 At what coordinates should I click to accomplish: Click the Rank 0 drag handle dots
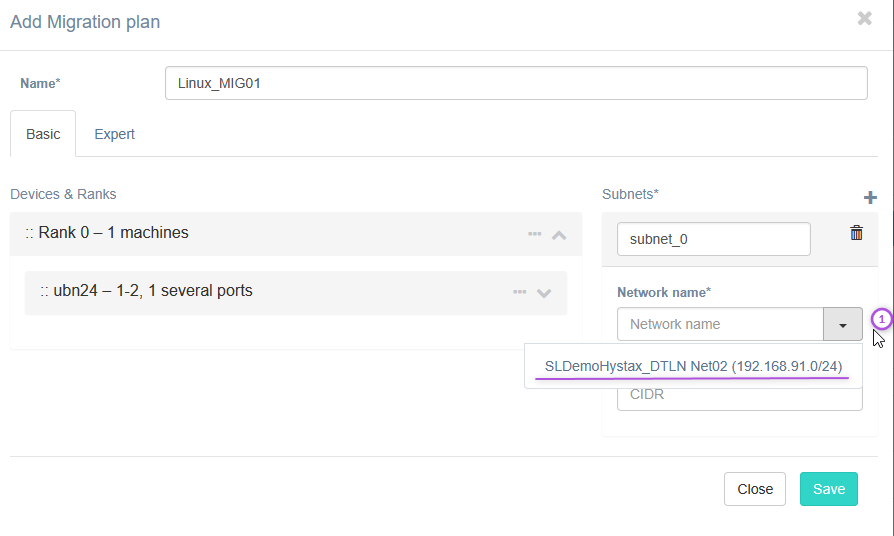(x=30, y=233)
